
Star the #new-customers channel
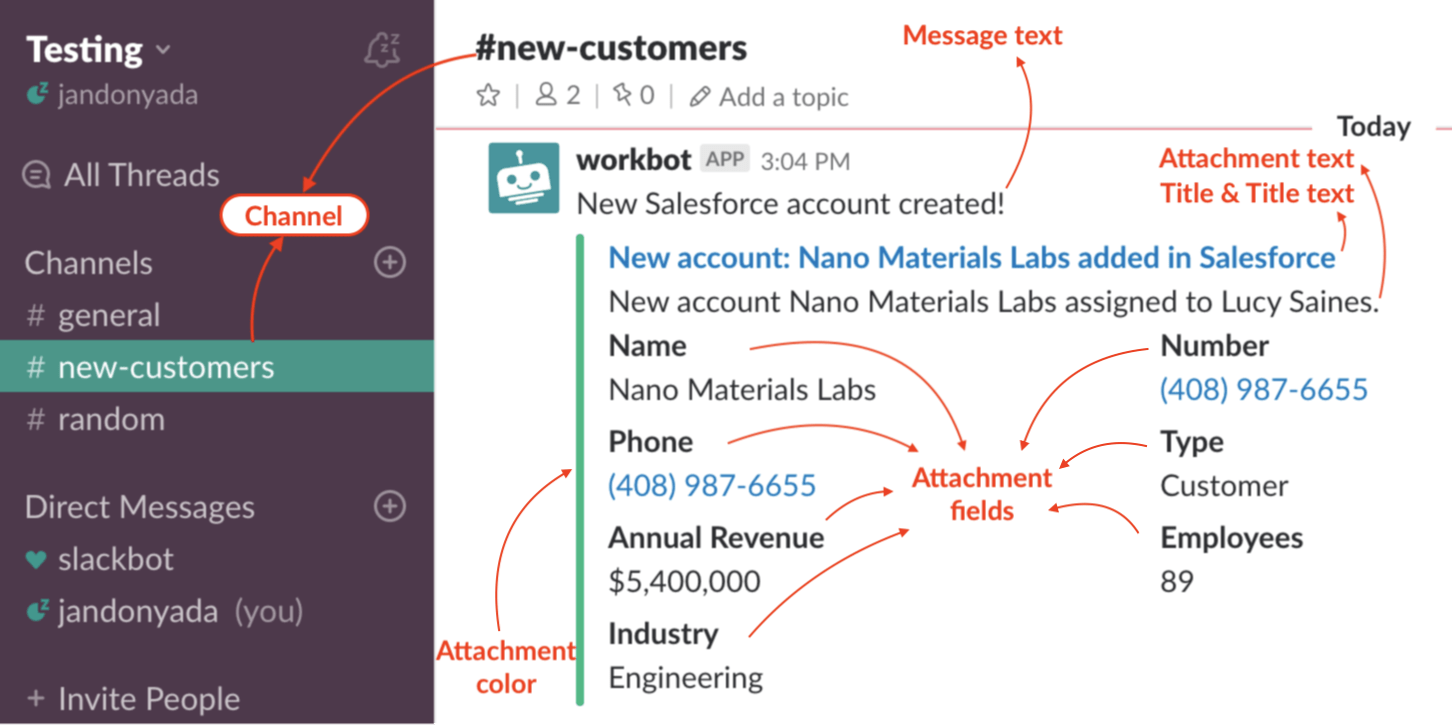(x=488, y=95)
